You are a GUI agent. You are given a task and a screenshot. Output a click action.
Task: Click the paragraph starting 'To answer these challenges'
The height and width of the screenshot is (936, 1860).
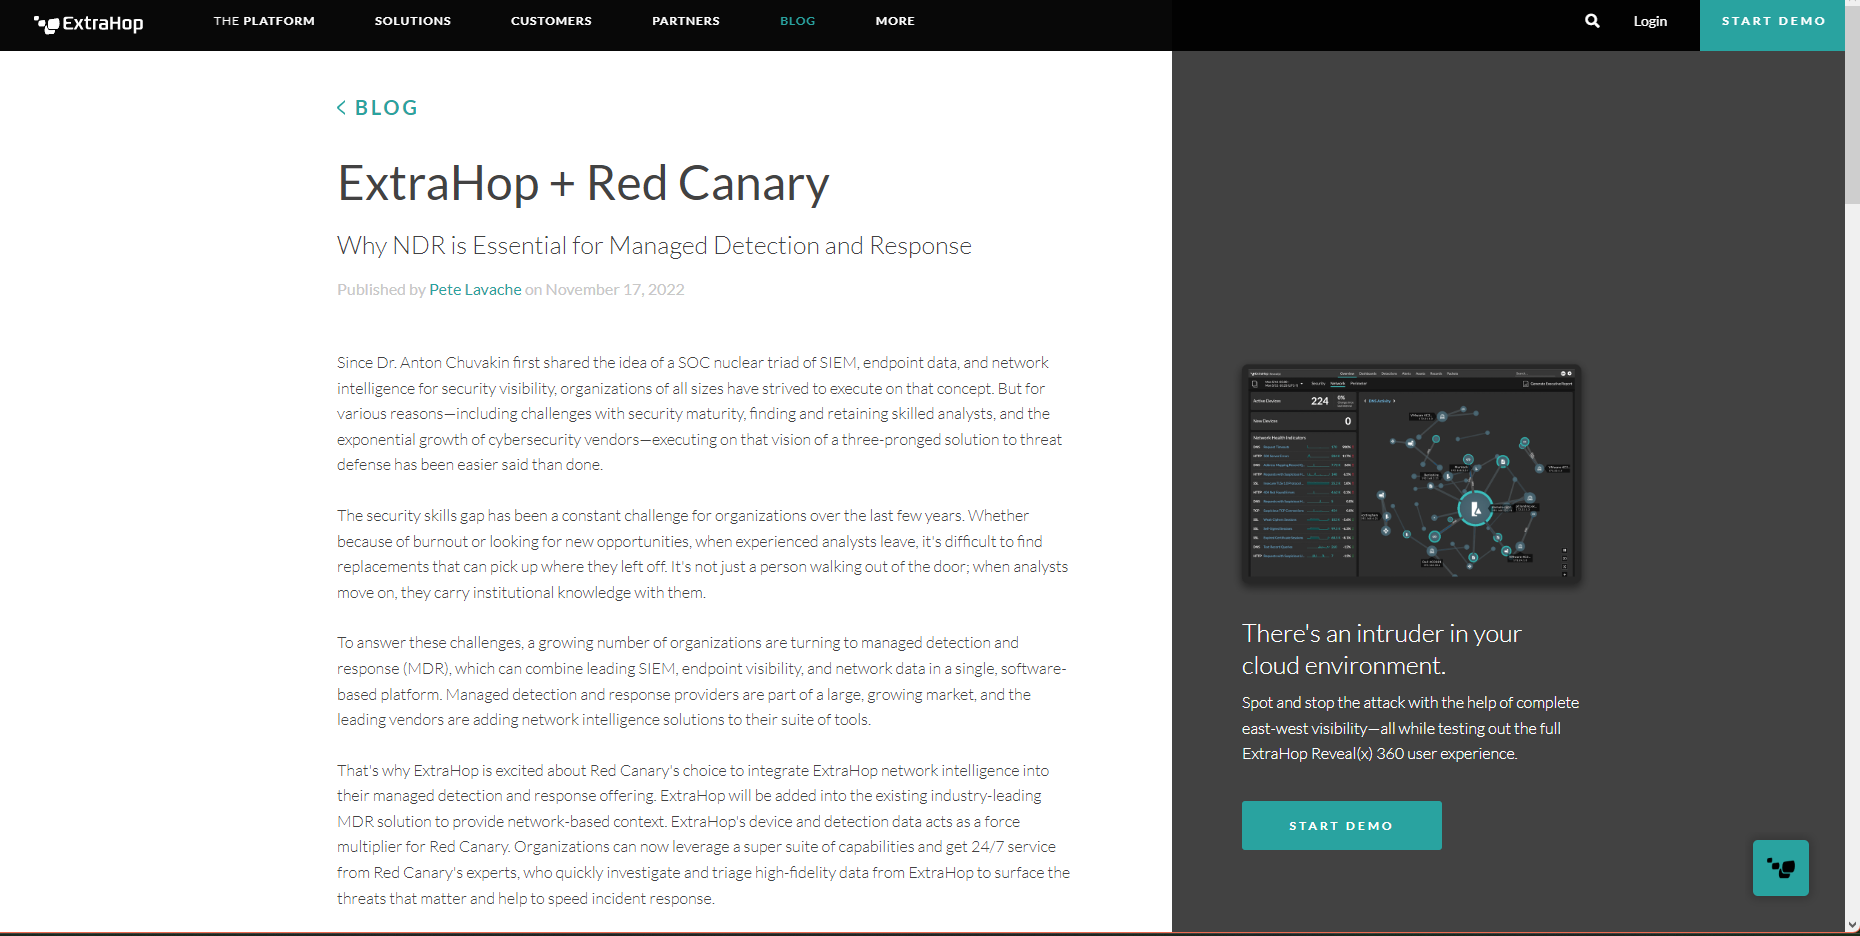tap(701, 681)
